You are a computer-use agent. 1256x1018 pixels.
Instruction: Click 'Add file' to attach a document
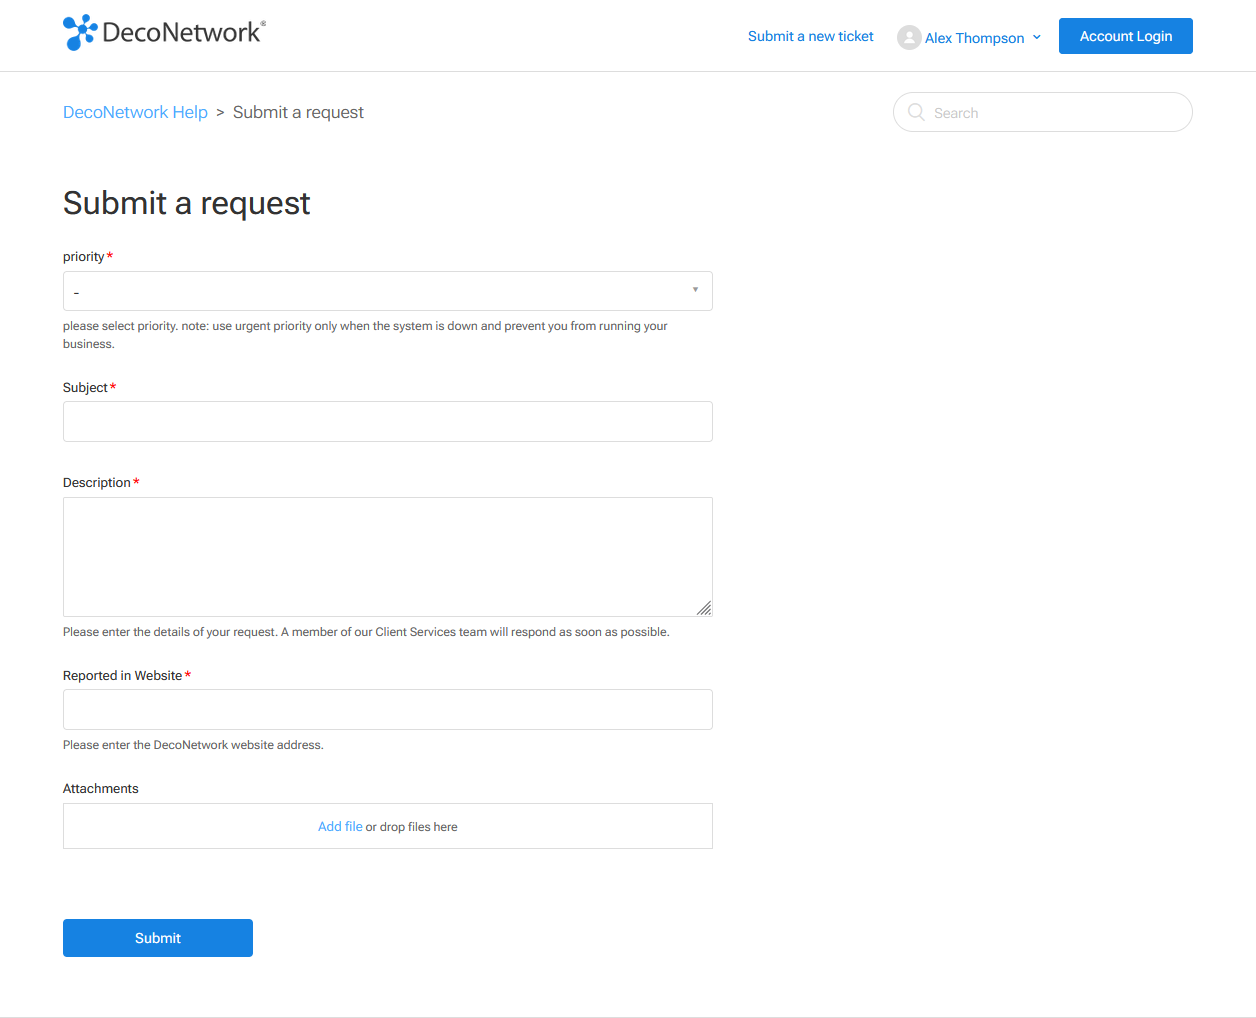[340, 826]
